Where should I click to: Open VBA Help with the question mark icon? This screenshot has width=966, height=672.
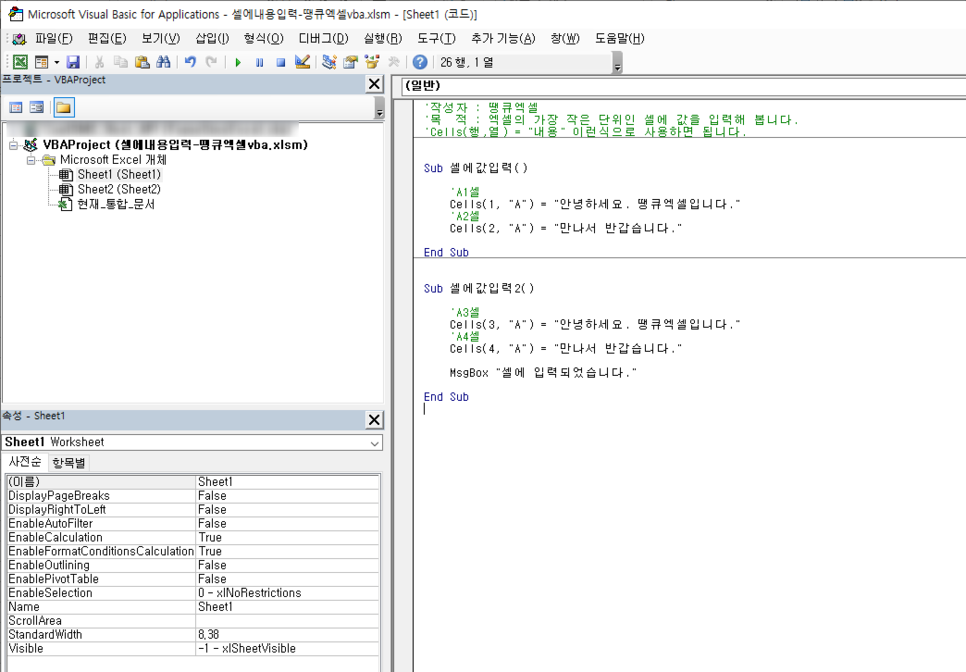click(420, 62)
